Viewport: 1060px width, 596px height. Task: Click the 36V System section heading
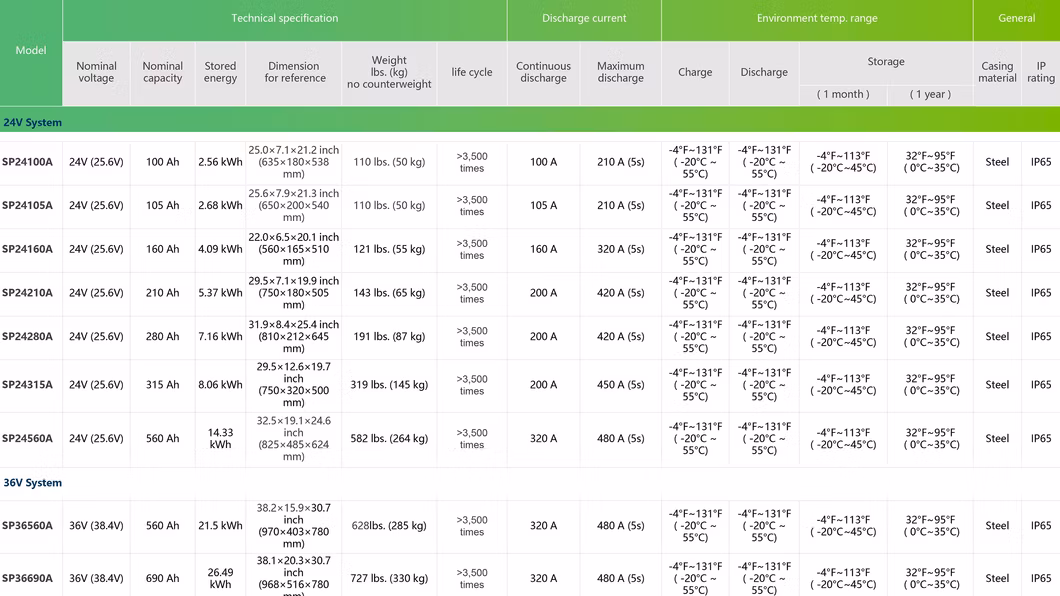[x=33, y=483]
